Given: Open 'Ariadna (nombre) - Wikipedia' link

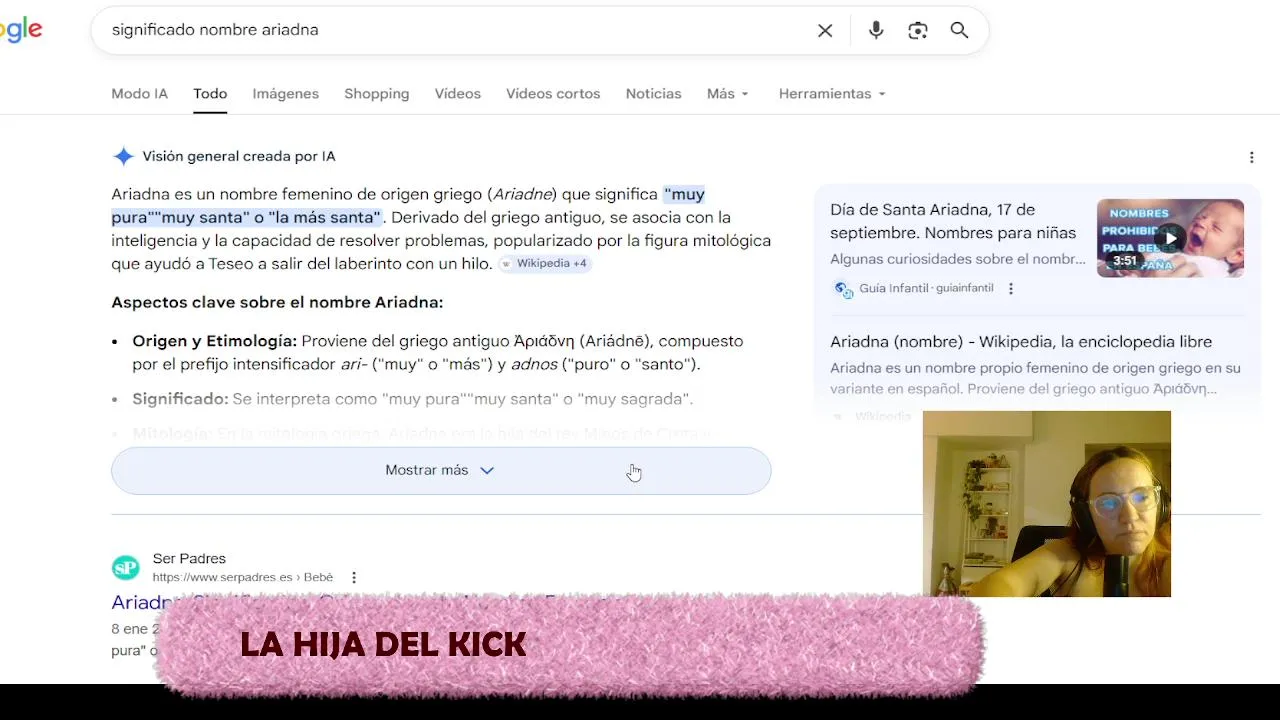Looking at the screenshot, I should click(x=1021, y=341).
